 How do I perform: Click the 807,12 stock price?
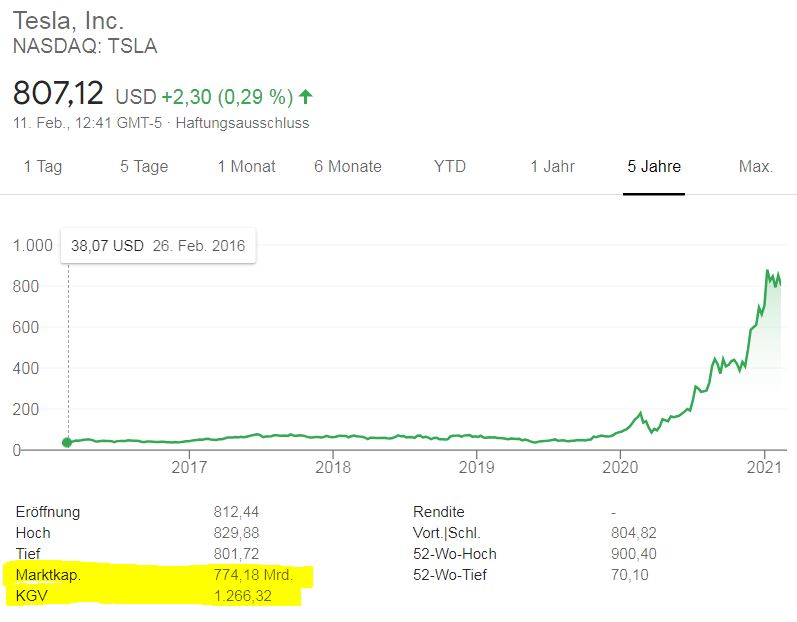pos(58,94)
